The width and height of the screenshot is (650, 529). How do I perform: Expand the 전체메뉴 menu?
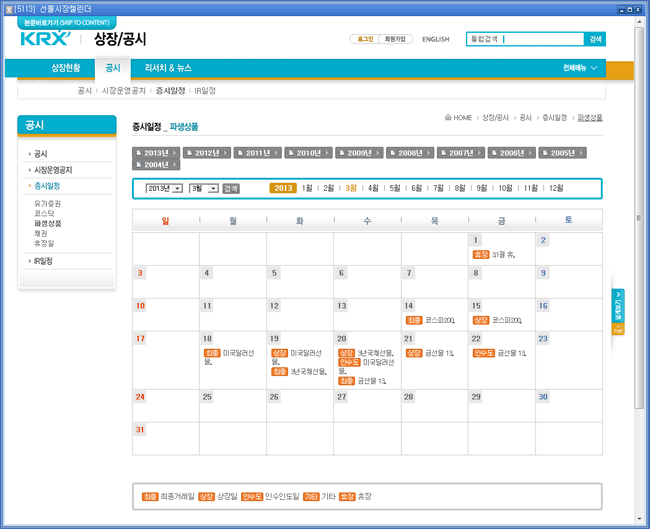pos(582,68)
